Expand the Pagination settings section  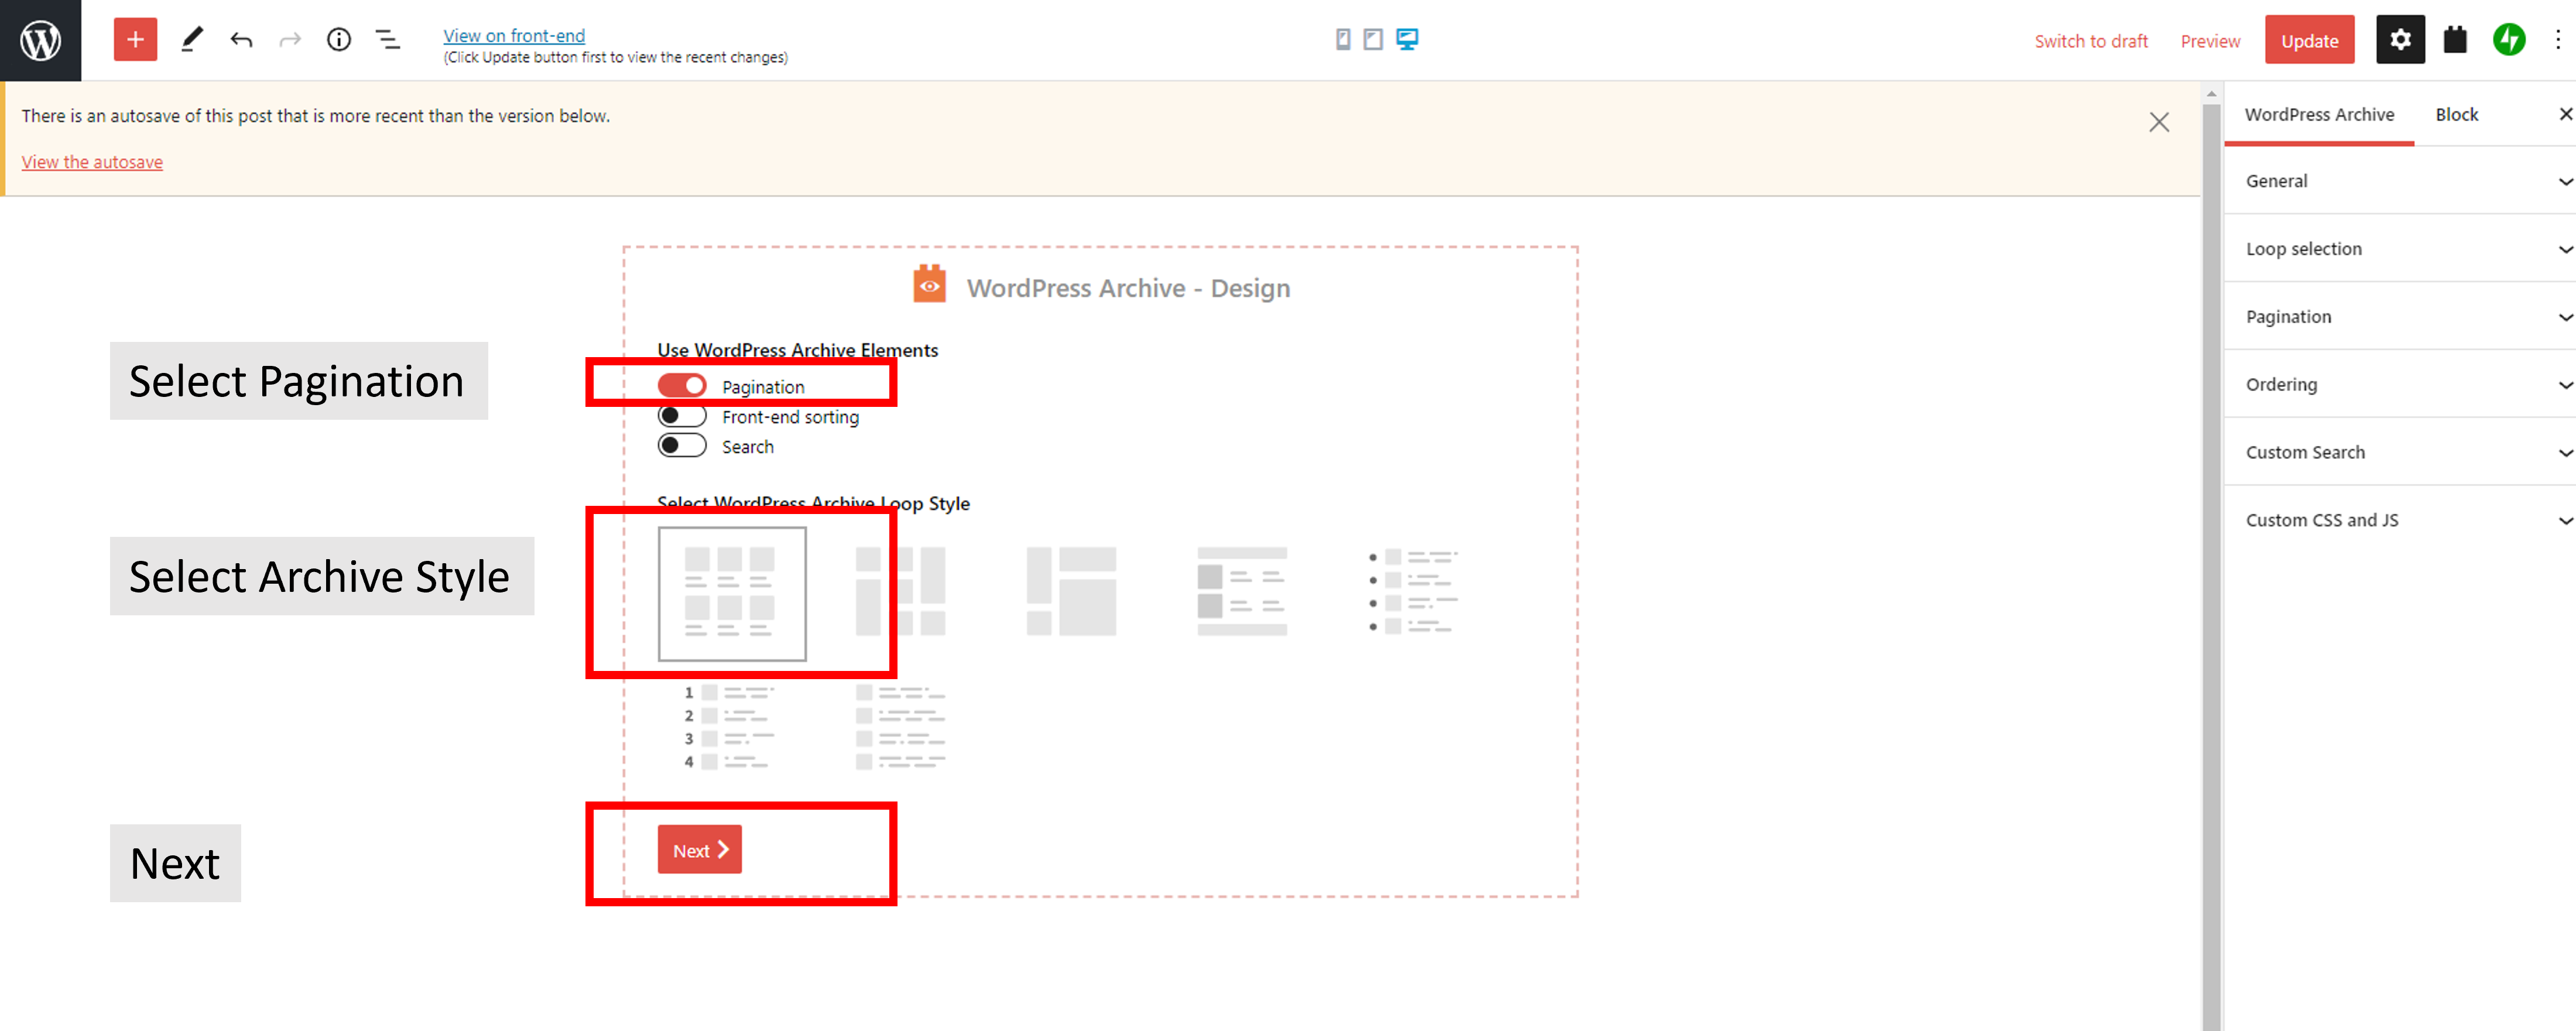2400,317
